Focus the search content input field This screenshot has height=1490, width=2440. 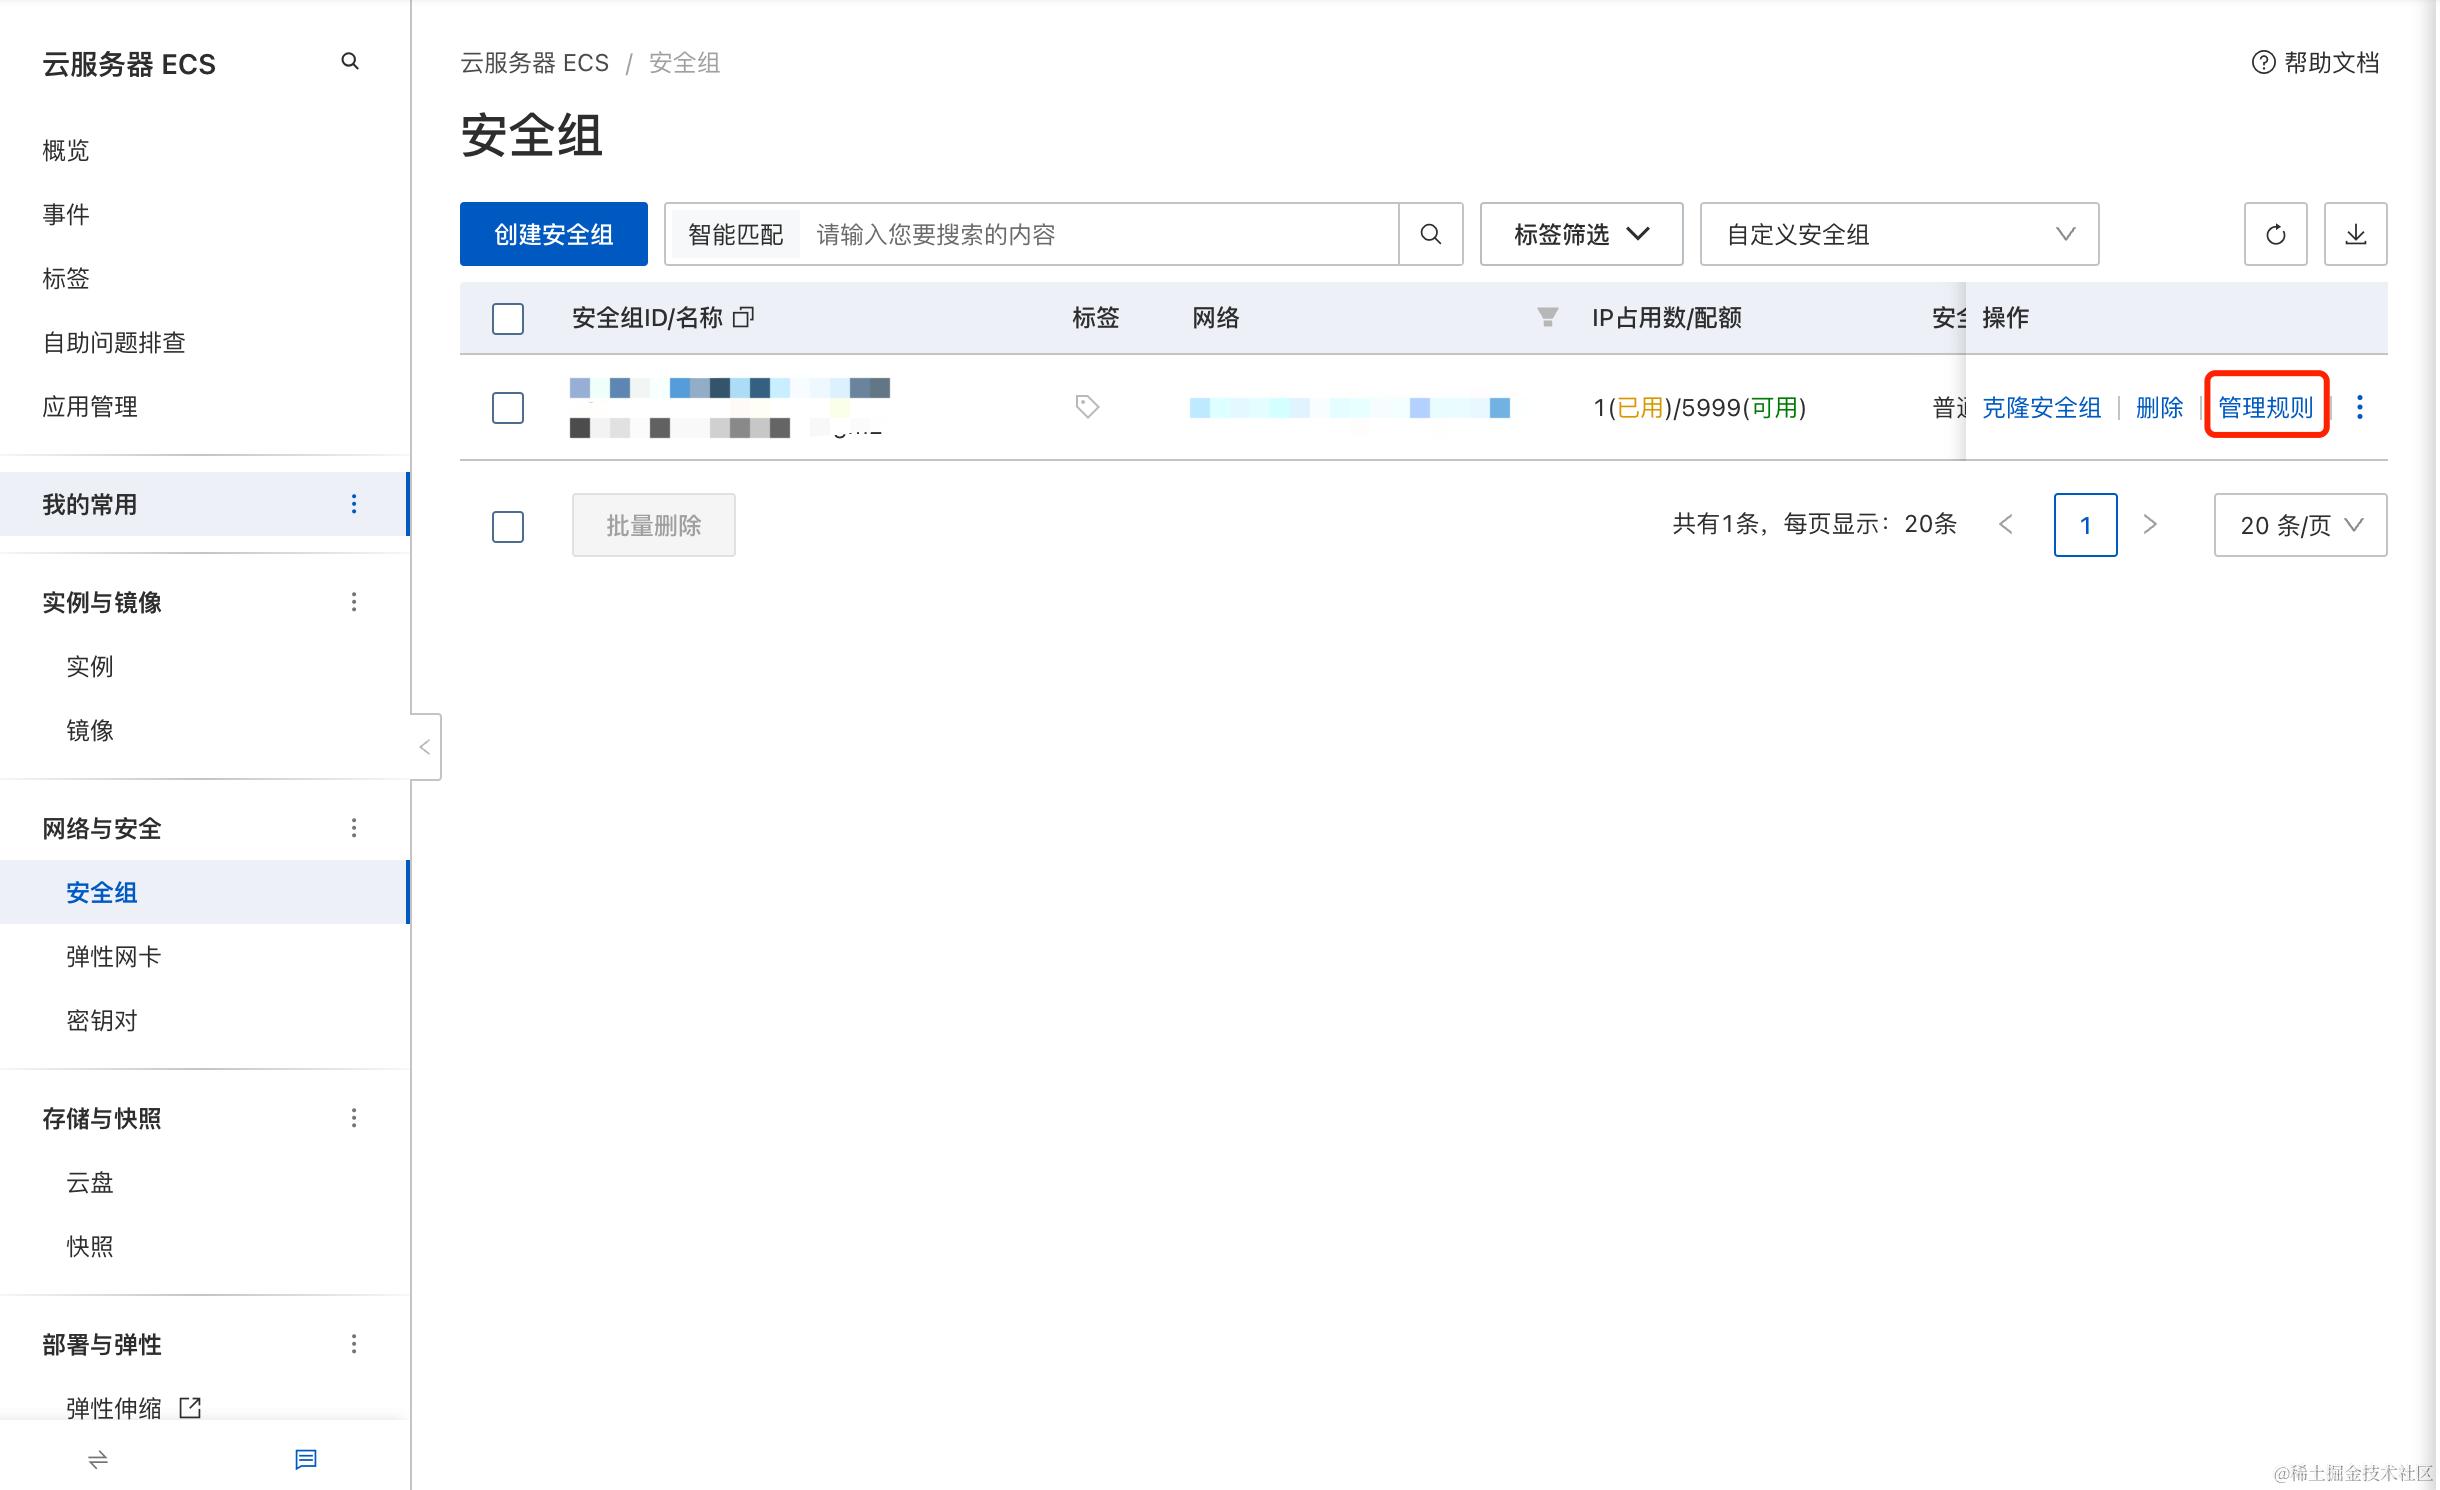click(1100, 234)
